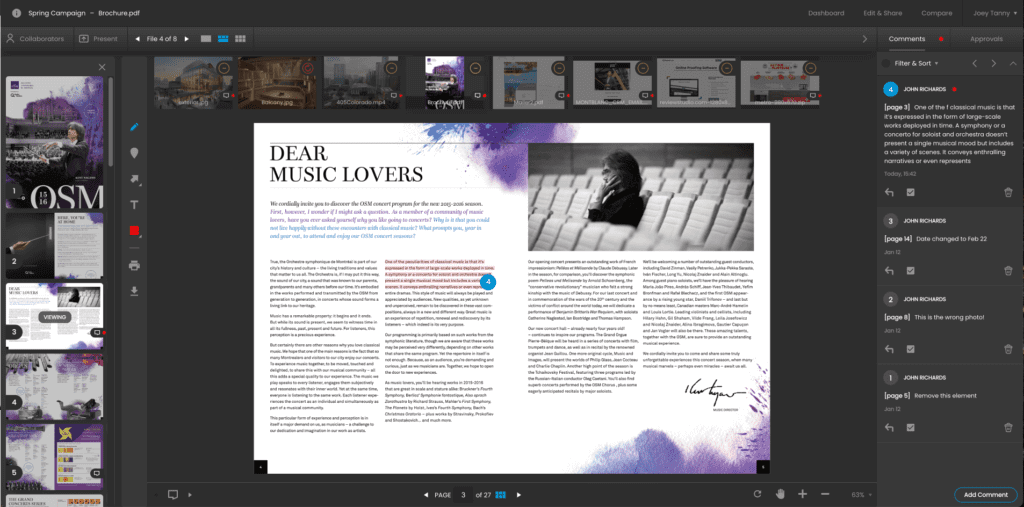Open the 63% zoom level dropdown
The width and height of the screenshot is (1024, 507).
pos(862,494)
